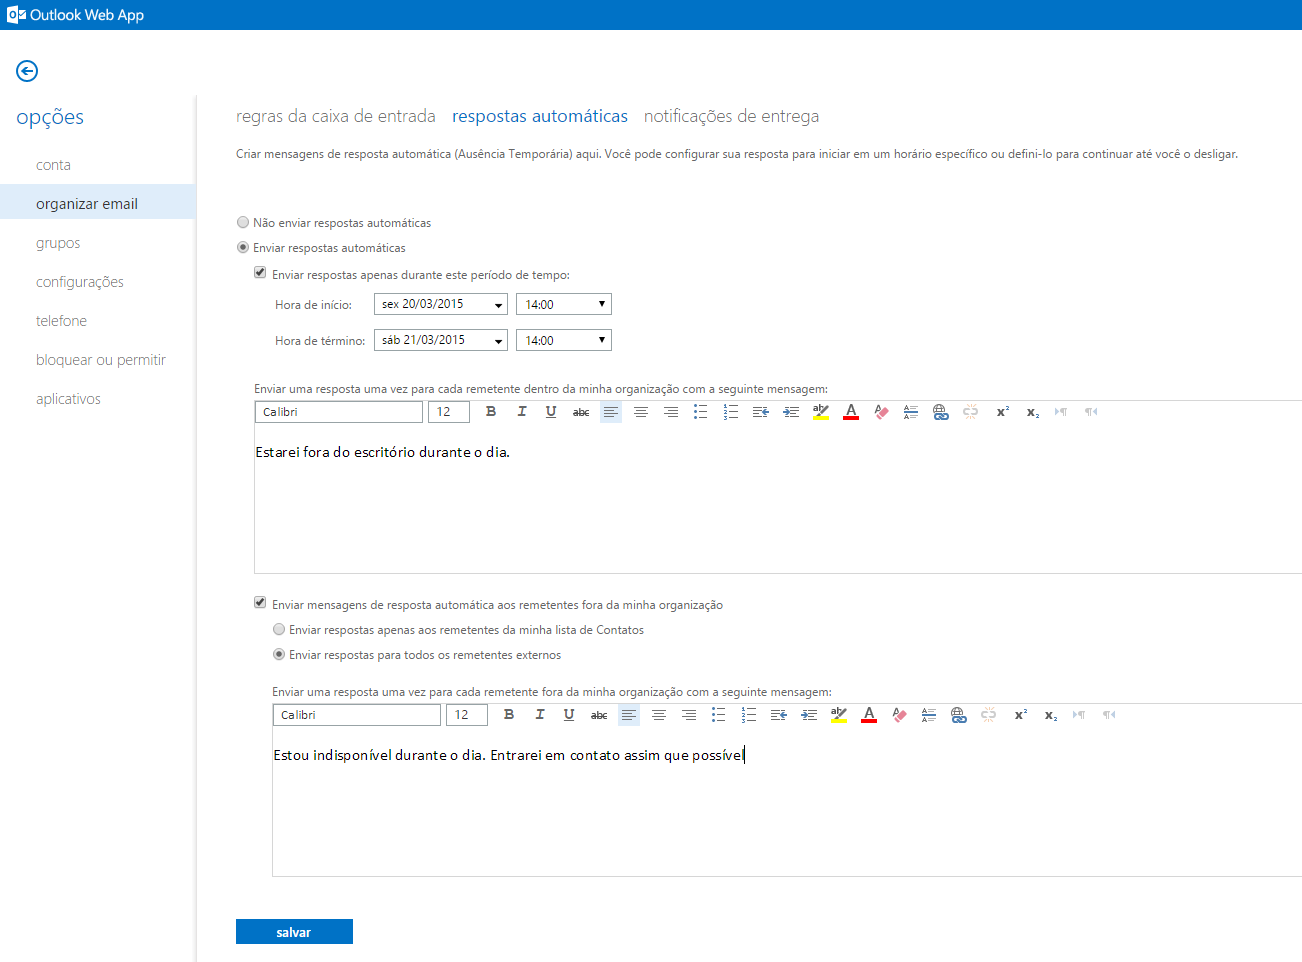Viewport: 1302px width, 962px height.
Task: Insert bullet list in internal message toolbar
Action: coord(701,412)
